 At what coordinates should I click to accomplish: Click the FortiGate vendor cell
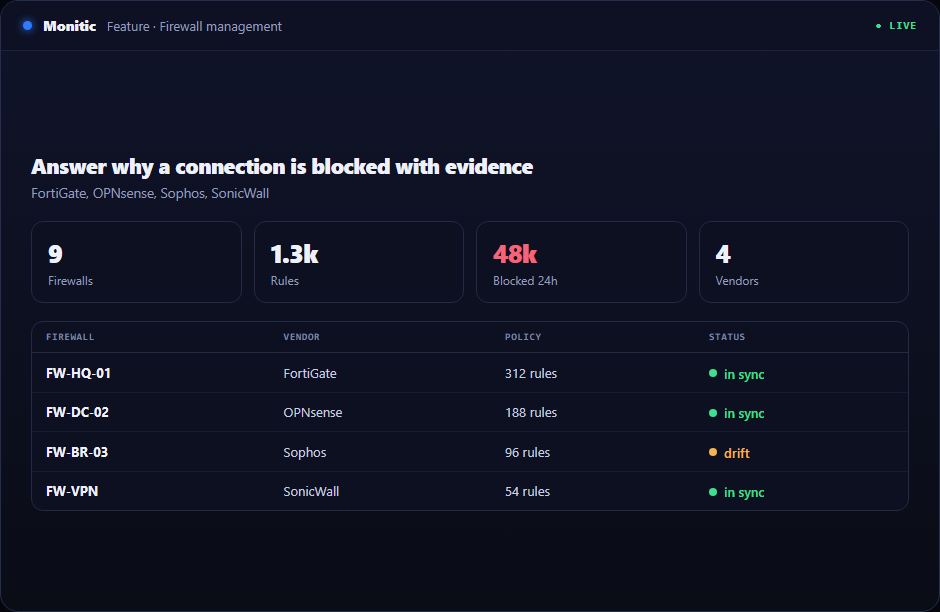(310, 373)
